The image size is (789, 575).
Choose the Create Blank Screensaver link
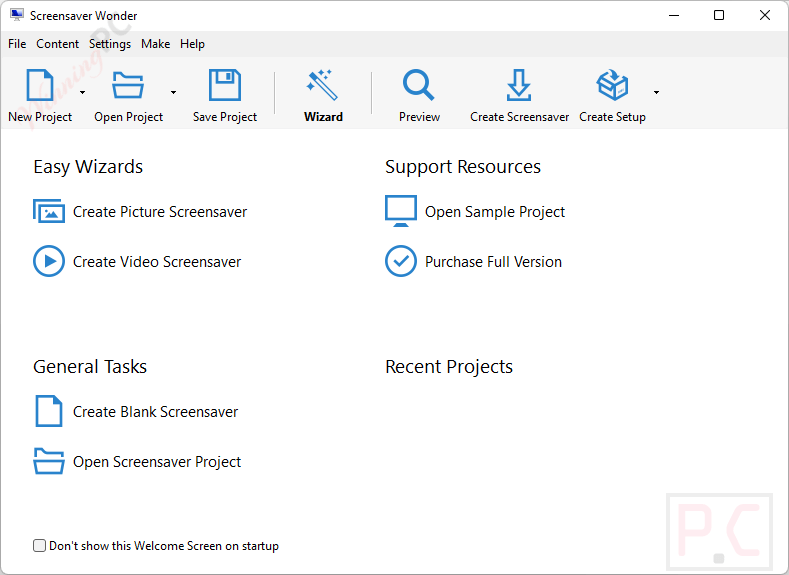(x=155, y=412)
